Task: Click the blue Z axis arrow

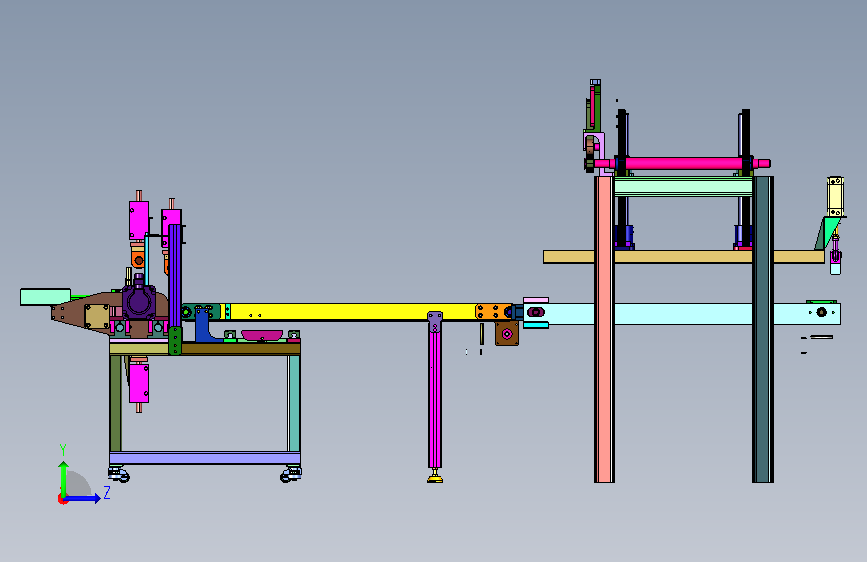Action: click(83, 498)
